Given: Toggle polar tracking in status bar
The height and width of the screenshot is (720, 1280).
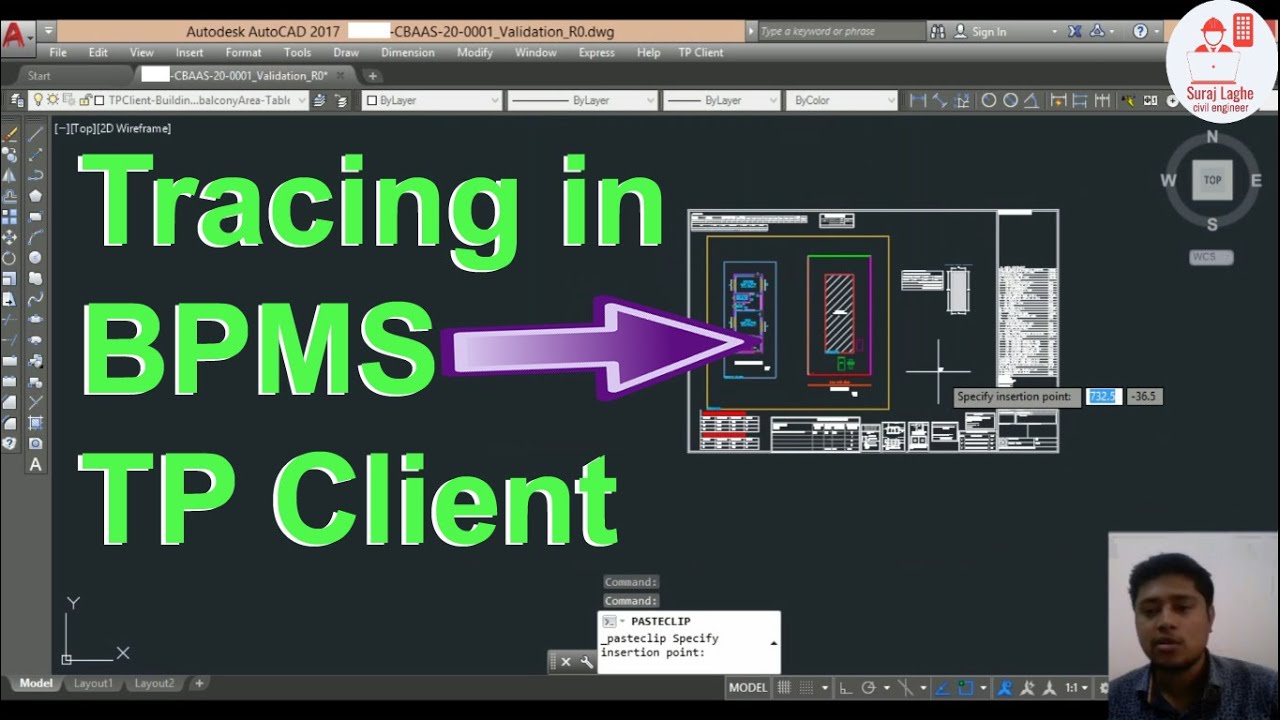Looking at the screenshot, I should click(868, 688).
